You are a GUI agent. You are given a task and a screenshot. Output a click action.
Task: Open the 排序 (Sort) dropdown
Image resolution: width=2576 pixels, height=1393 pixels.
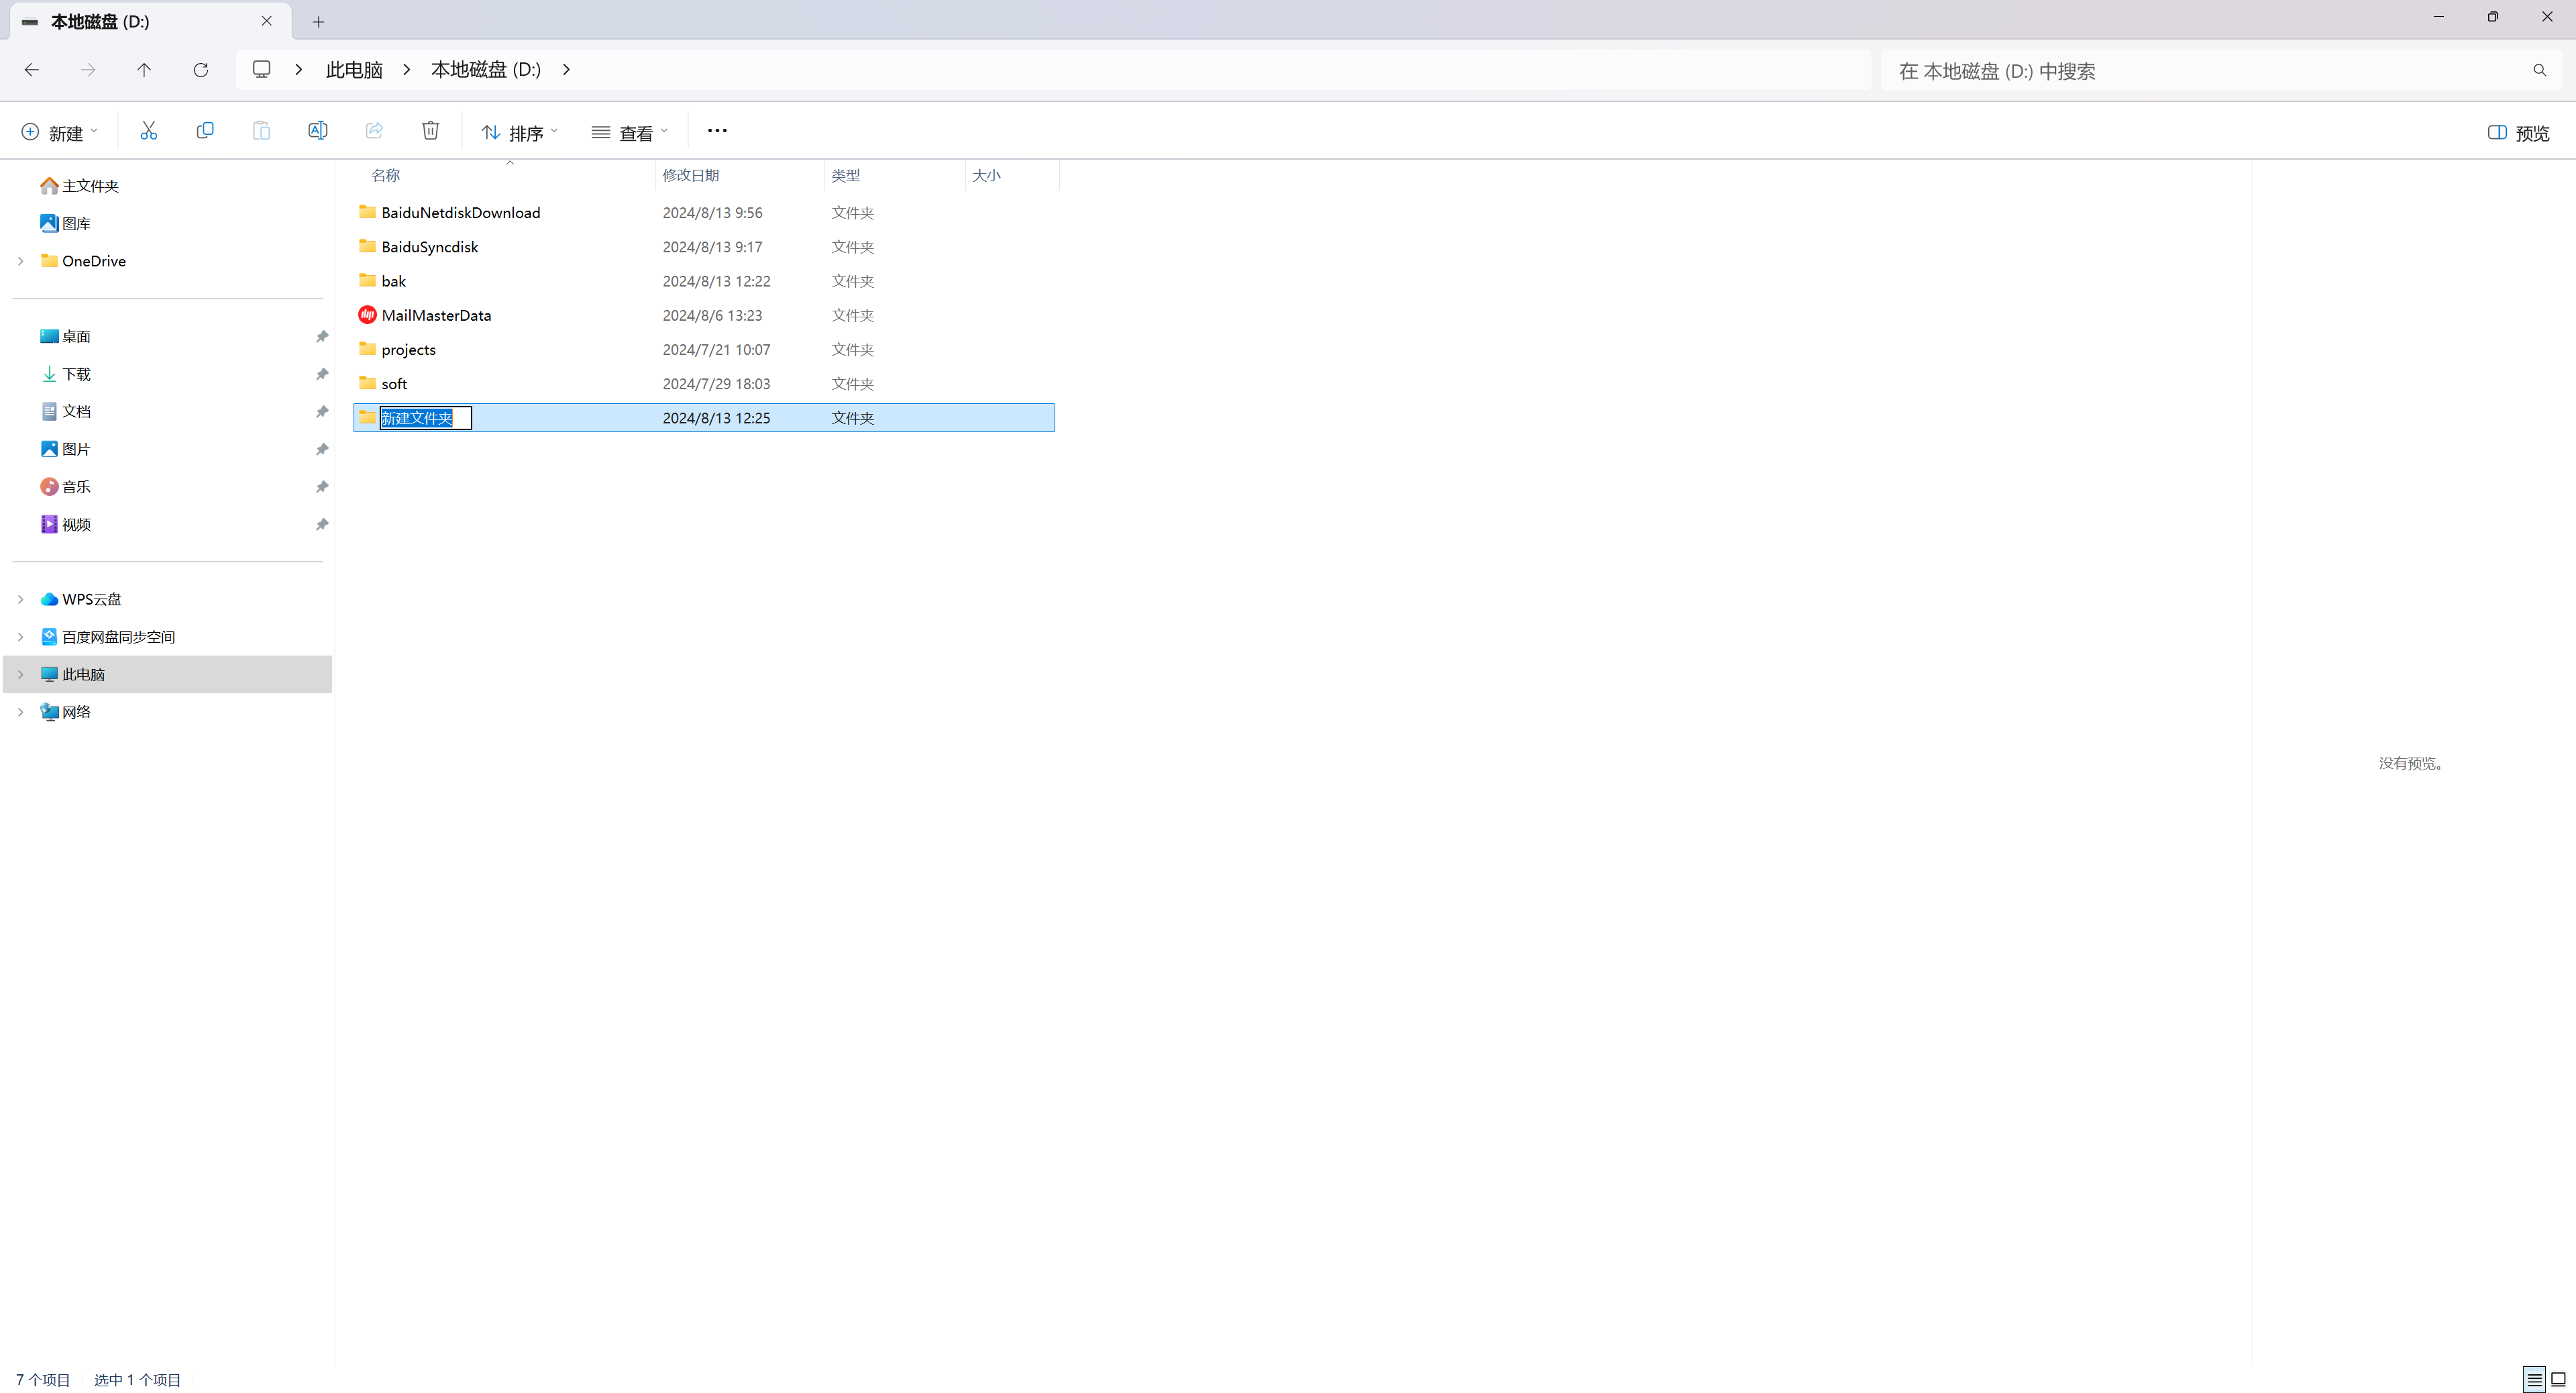[519, 133]
